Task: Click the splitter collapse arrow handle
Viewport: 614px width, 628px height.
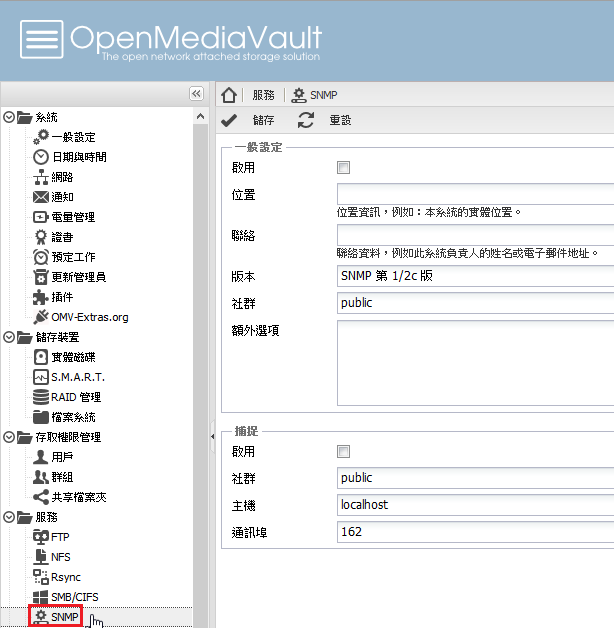Action: click(212, 437)
